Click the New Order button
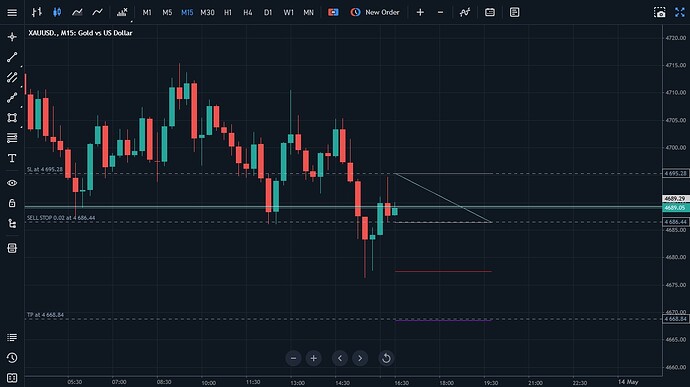Image resolution: width=690 pixels, height=387 pixels. (x=375, y=12)
